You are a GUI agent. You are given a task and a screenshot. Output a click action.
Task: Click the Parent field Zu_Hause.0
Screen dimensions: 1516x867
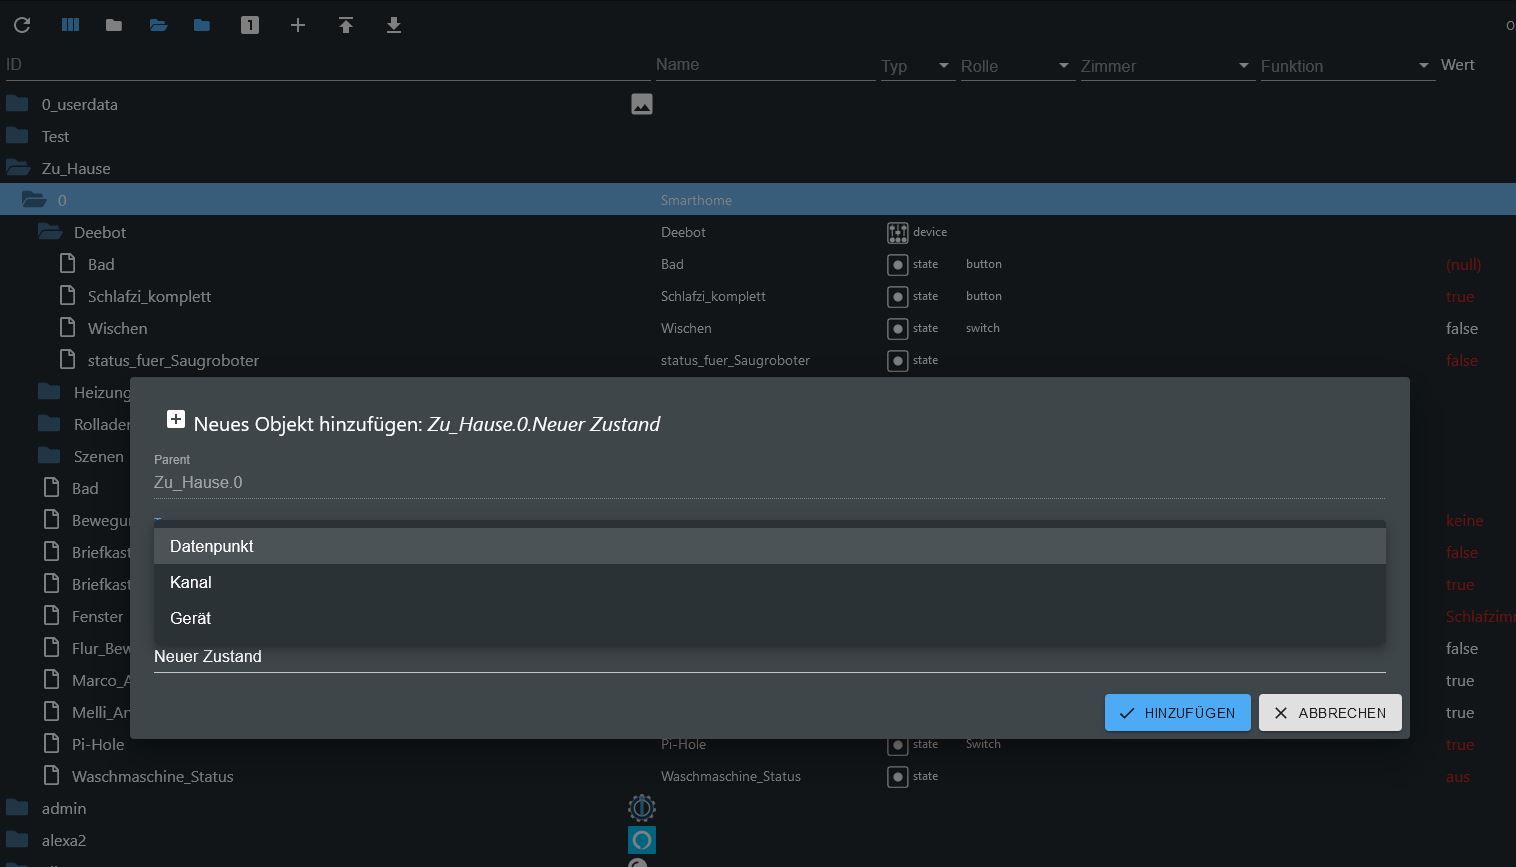[x=770, y=482]
